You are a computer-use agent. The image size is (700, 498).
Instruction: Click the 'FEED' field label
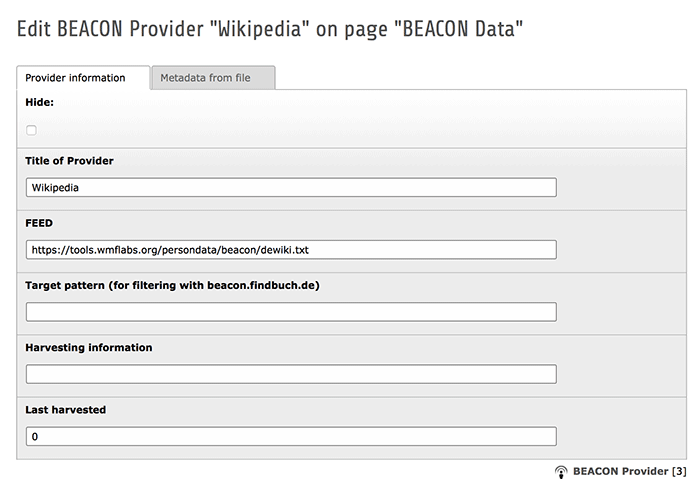point(39,223)
